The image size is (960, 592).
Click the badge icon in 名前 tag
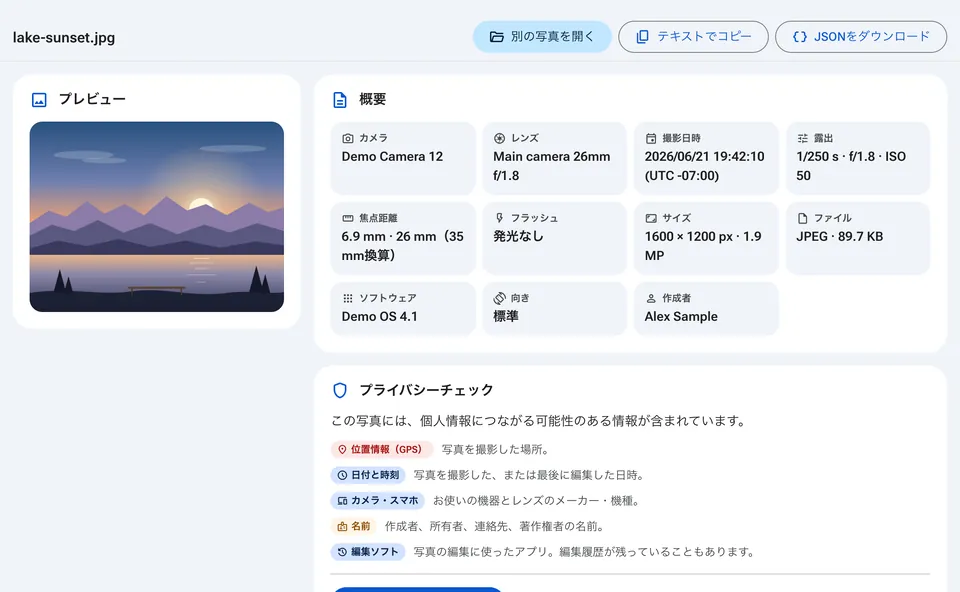coord(342,526)
